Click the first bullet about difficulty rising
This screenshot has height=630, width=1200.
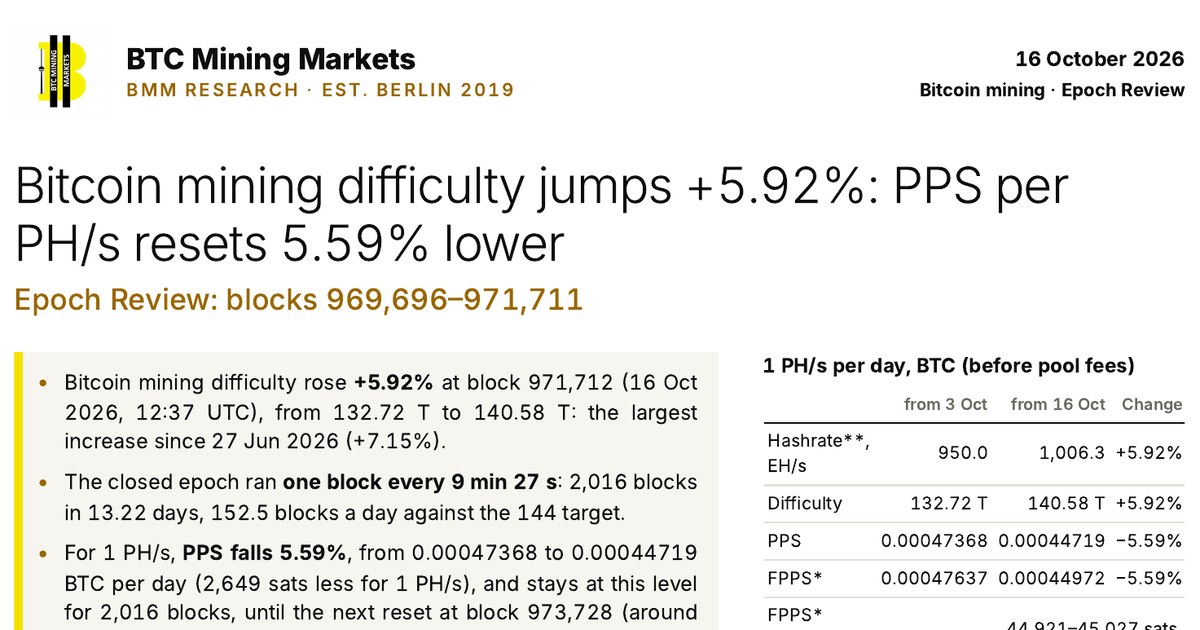[x=381, y=412]
